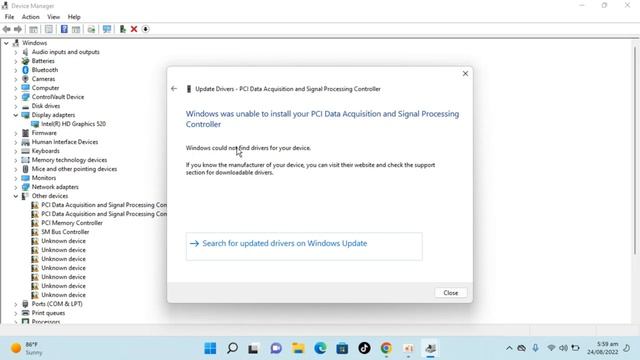Collapse the Other devices category

point(16,196)
